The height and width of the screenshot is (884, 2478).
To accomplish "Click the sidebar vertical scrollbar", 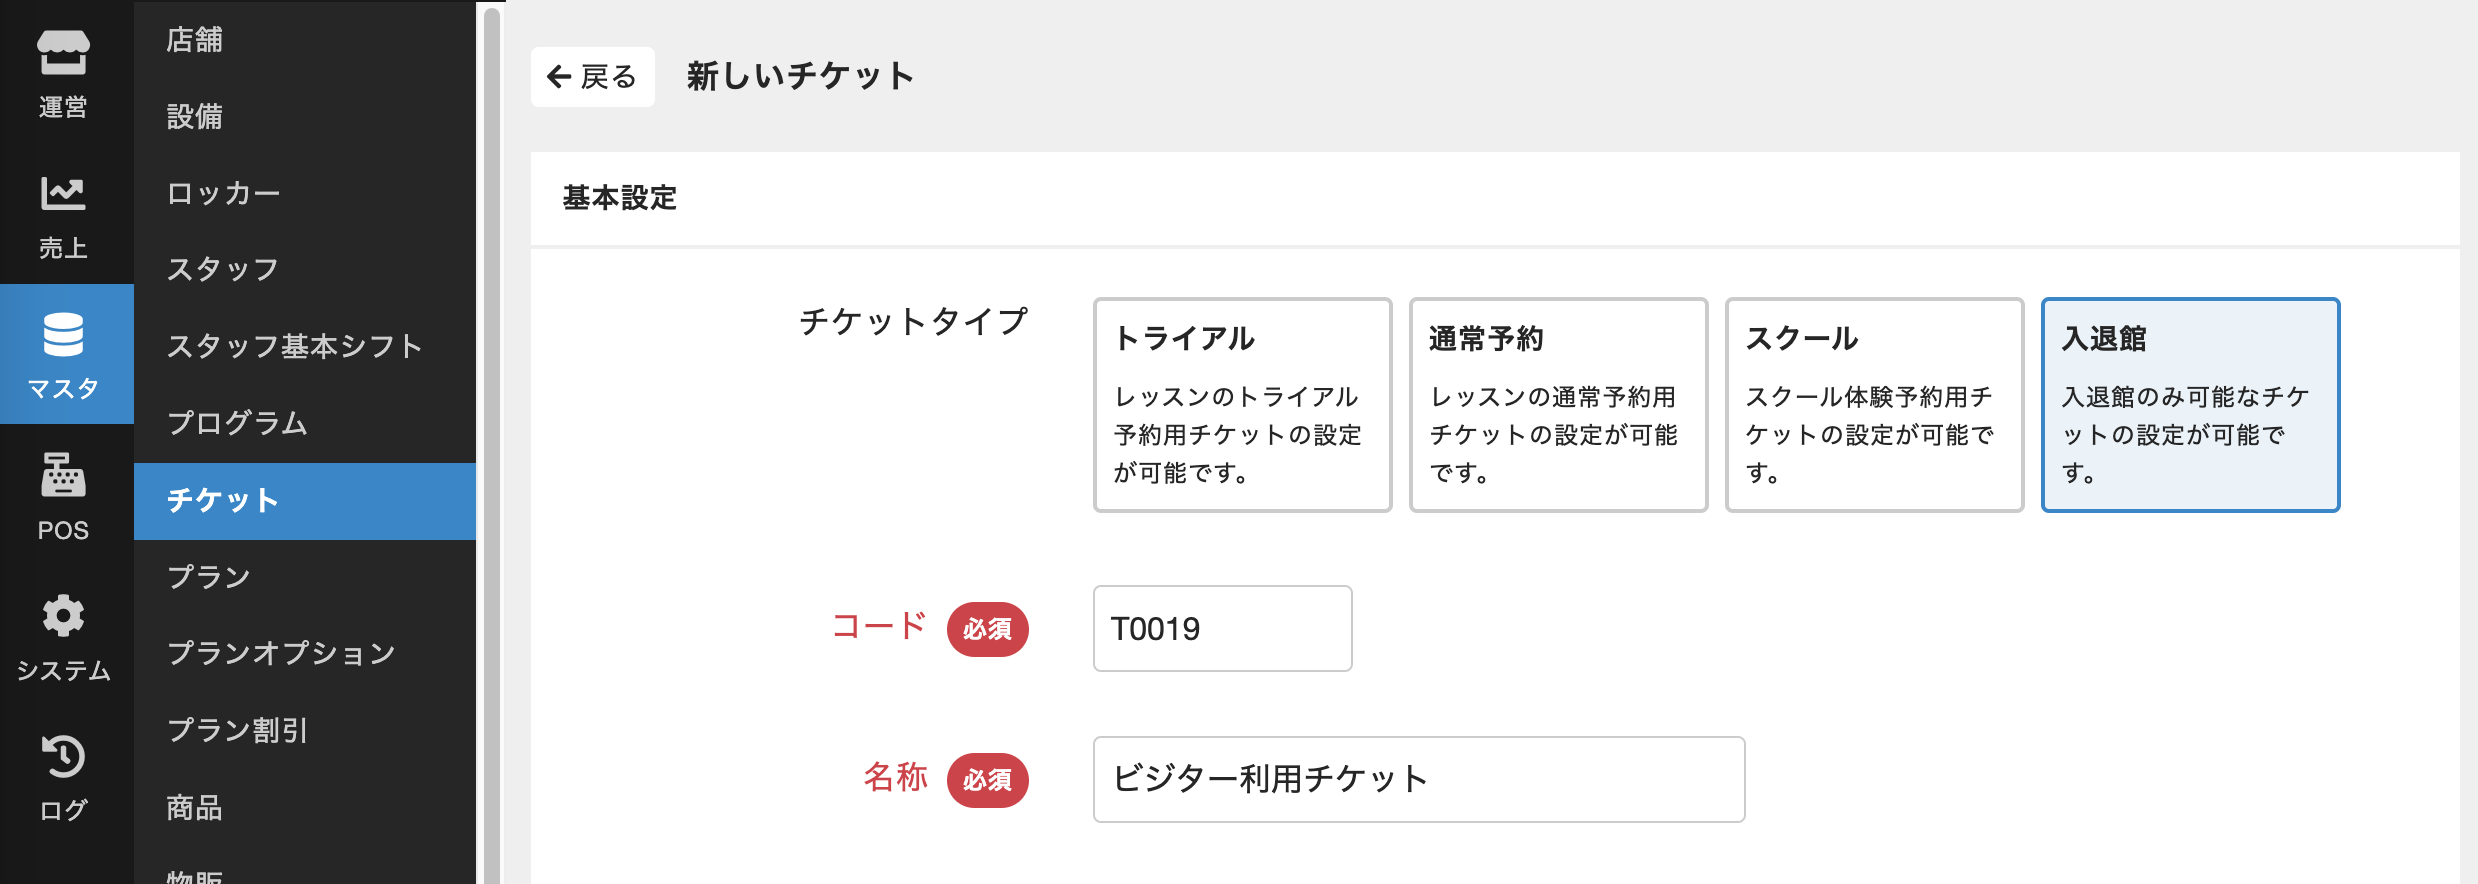I will point(491,440).
